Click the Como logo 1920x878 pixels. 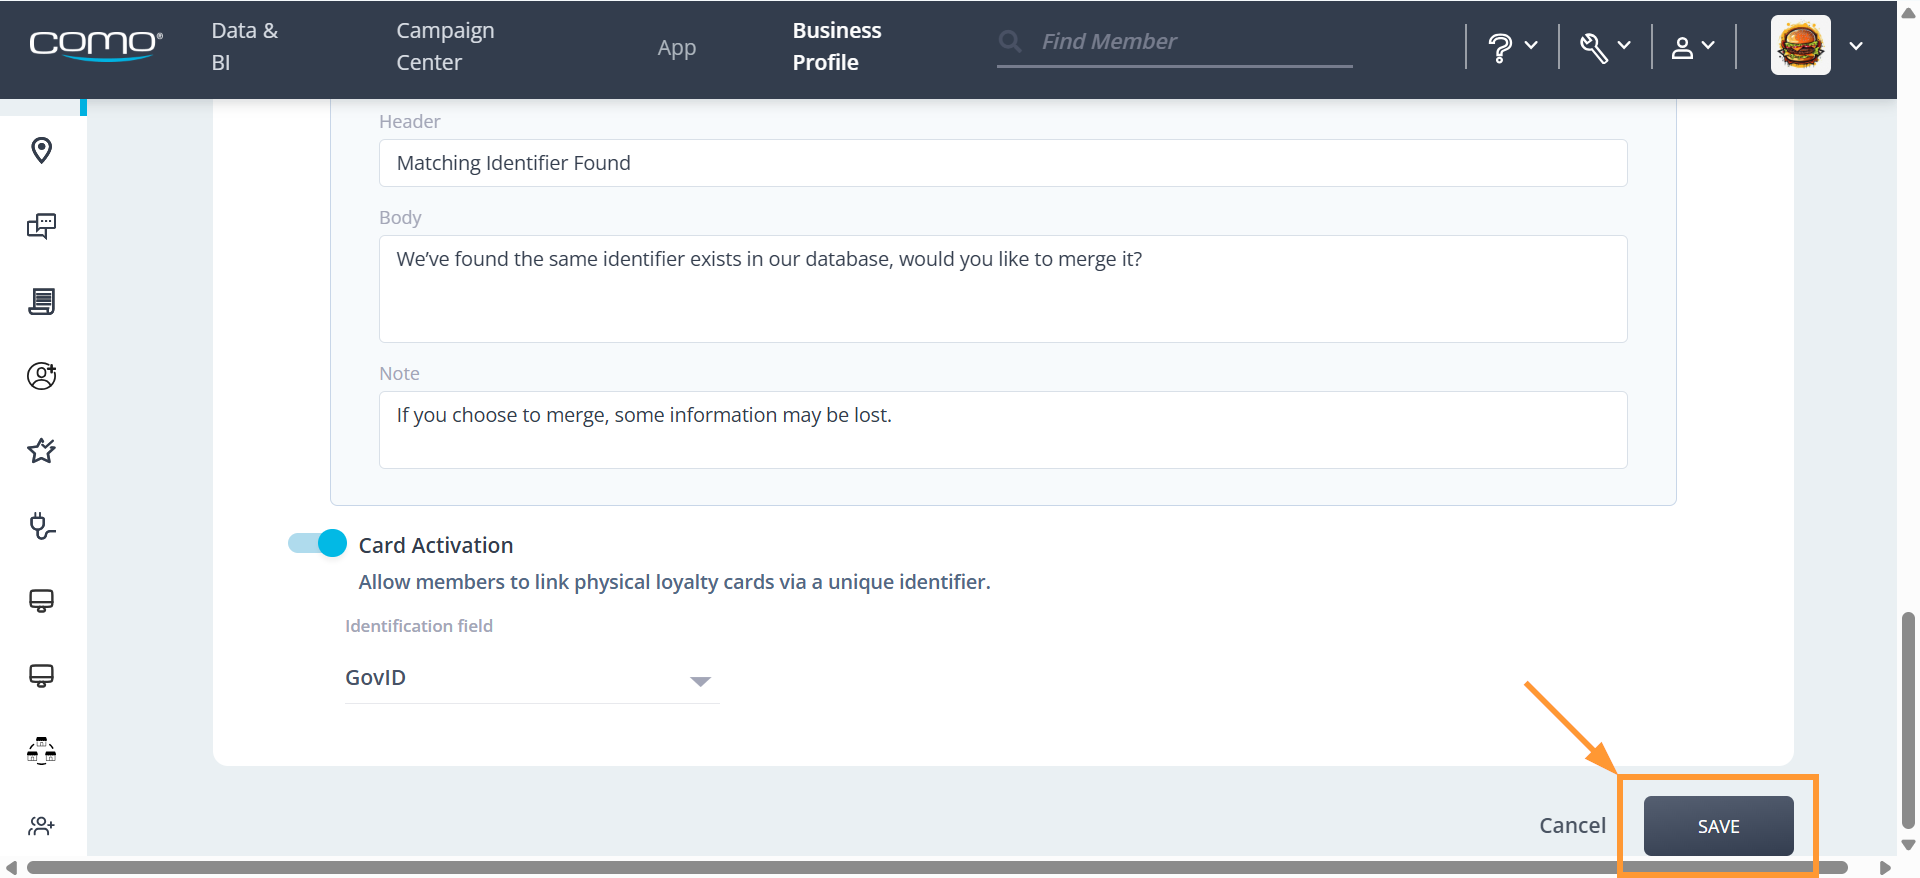click(96, 45)
